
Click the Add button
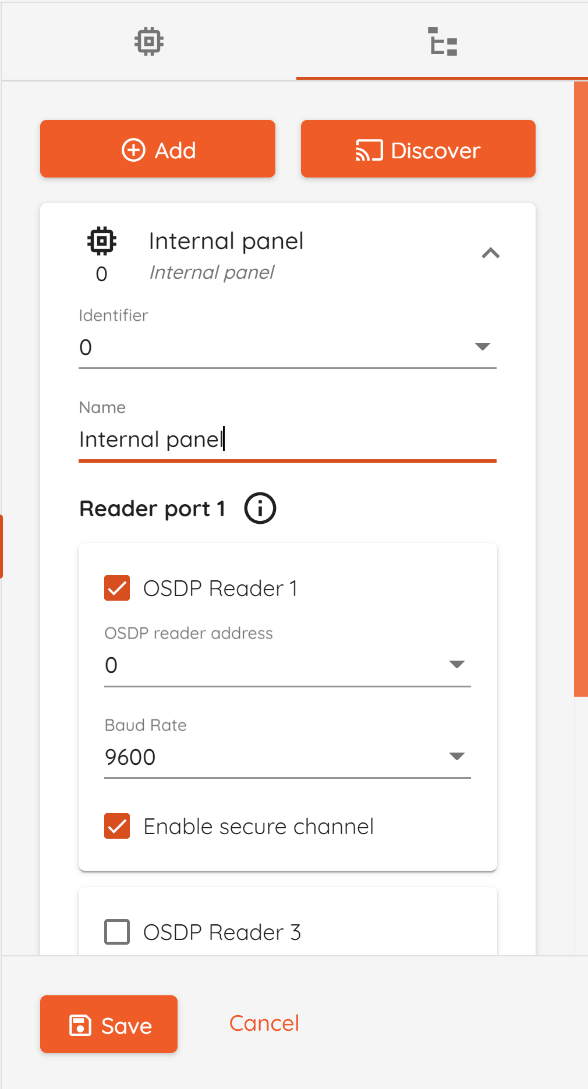[x=158, y=149]
